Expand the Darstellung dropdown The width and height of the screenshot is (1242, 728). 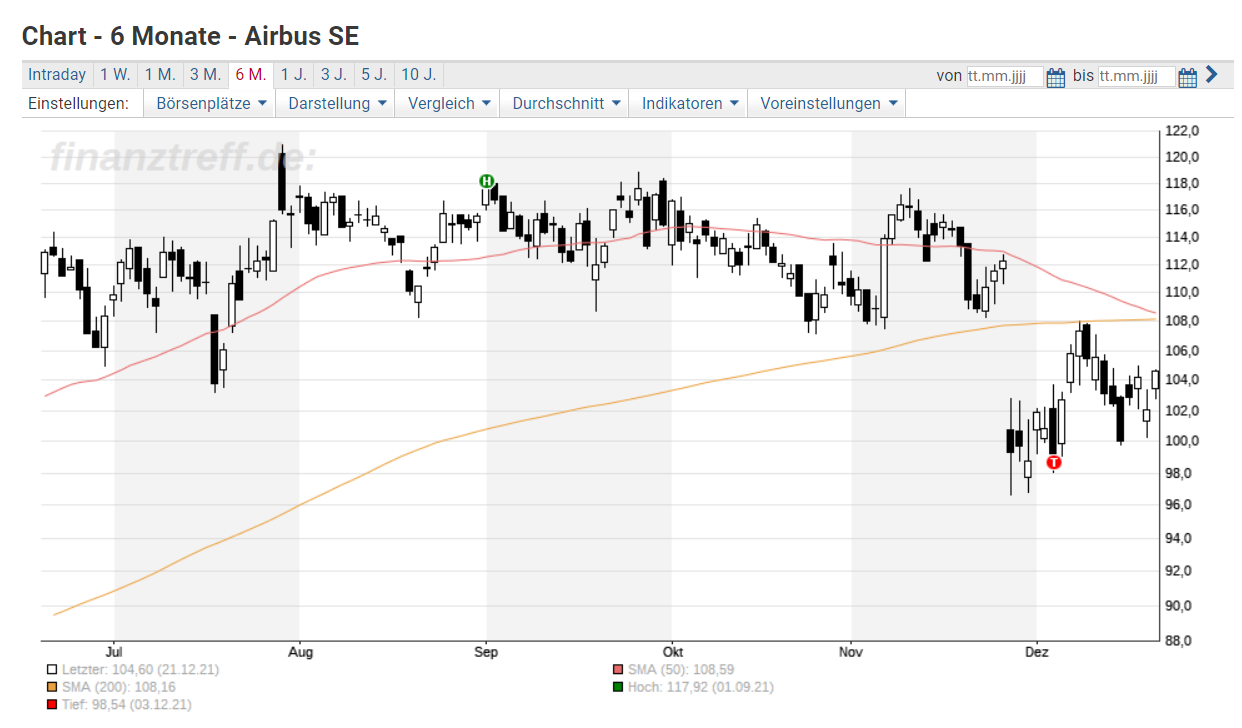(336, 104)
